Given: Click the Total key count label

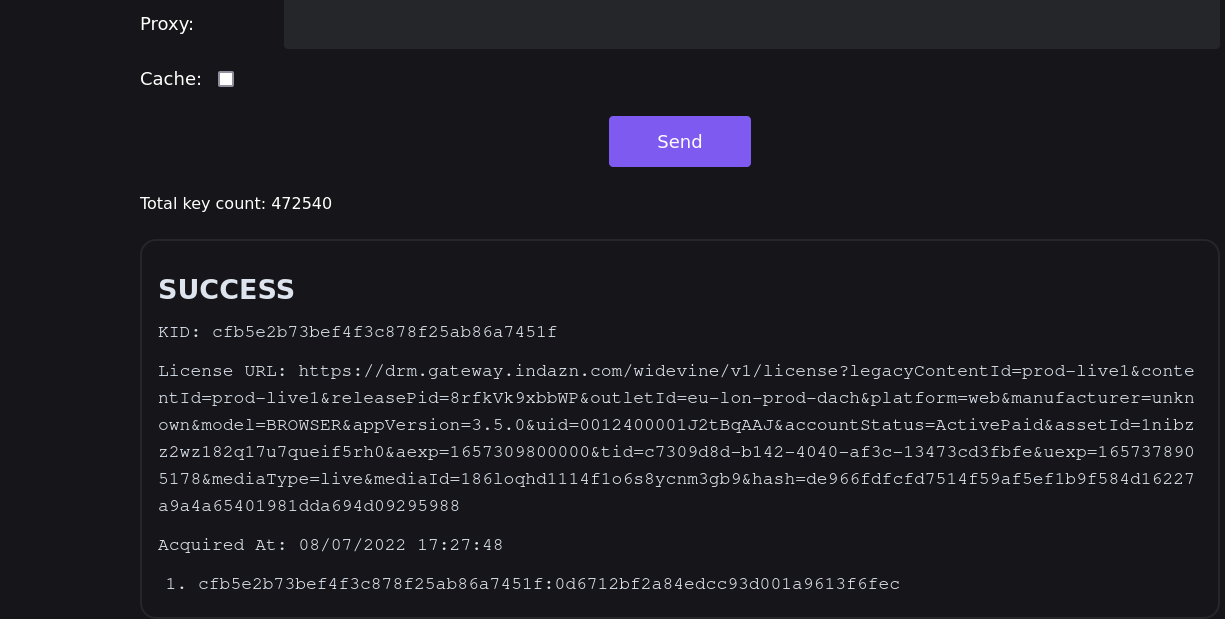Looking at the screenshot, I should pyautogui.click(x=203, y=204).
